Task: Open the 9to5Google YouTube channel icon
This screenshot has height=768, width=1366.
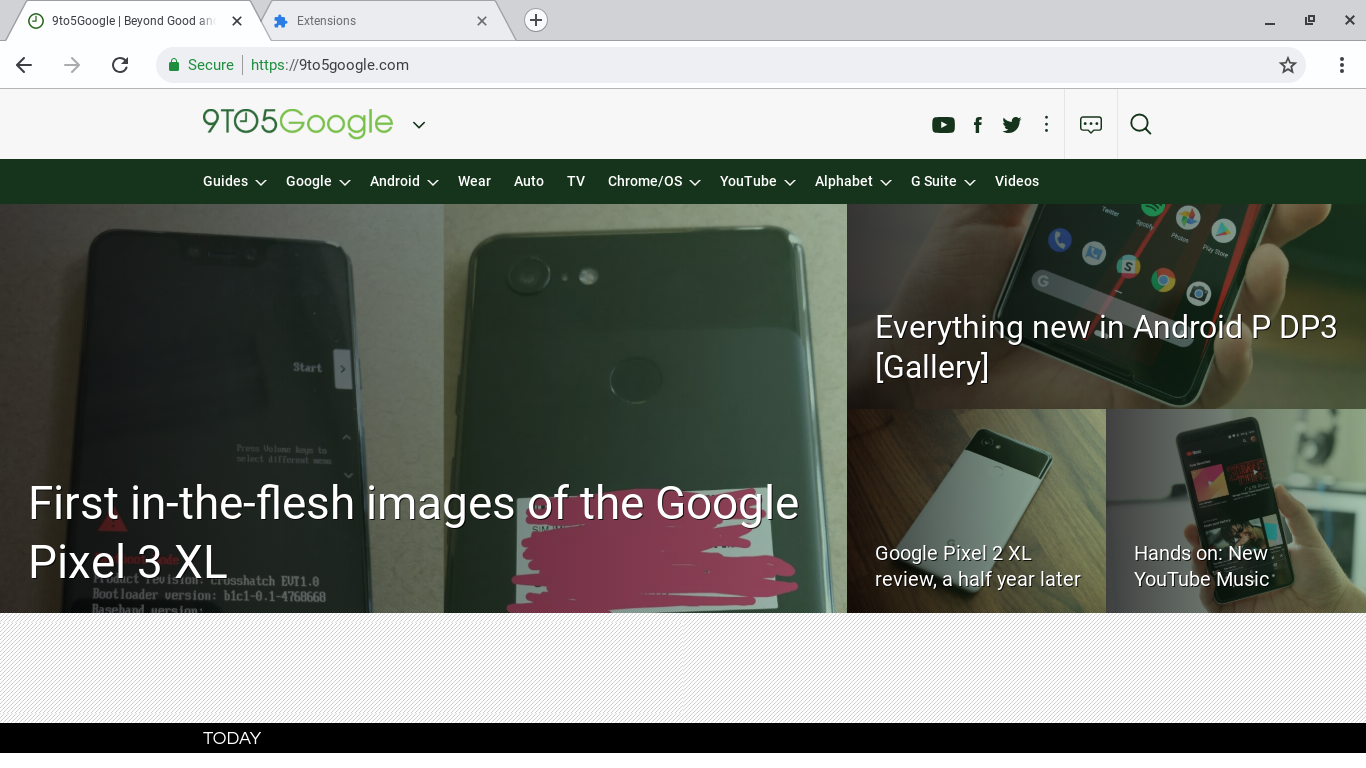Action: point(943,125)
